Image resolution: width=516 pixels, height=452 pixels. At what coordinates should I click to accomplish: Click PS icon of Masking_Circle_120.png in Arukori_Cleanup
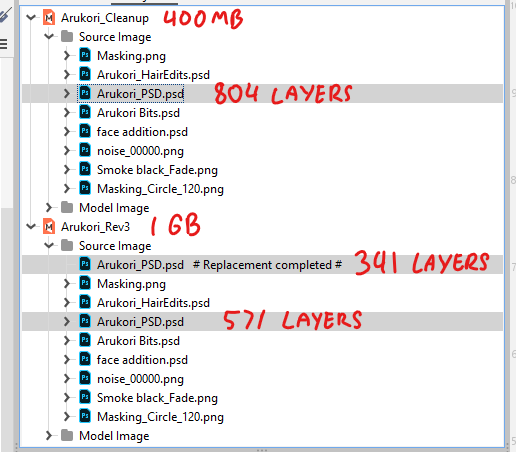(85, 188)
